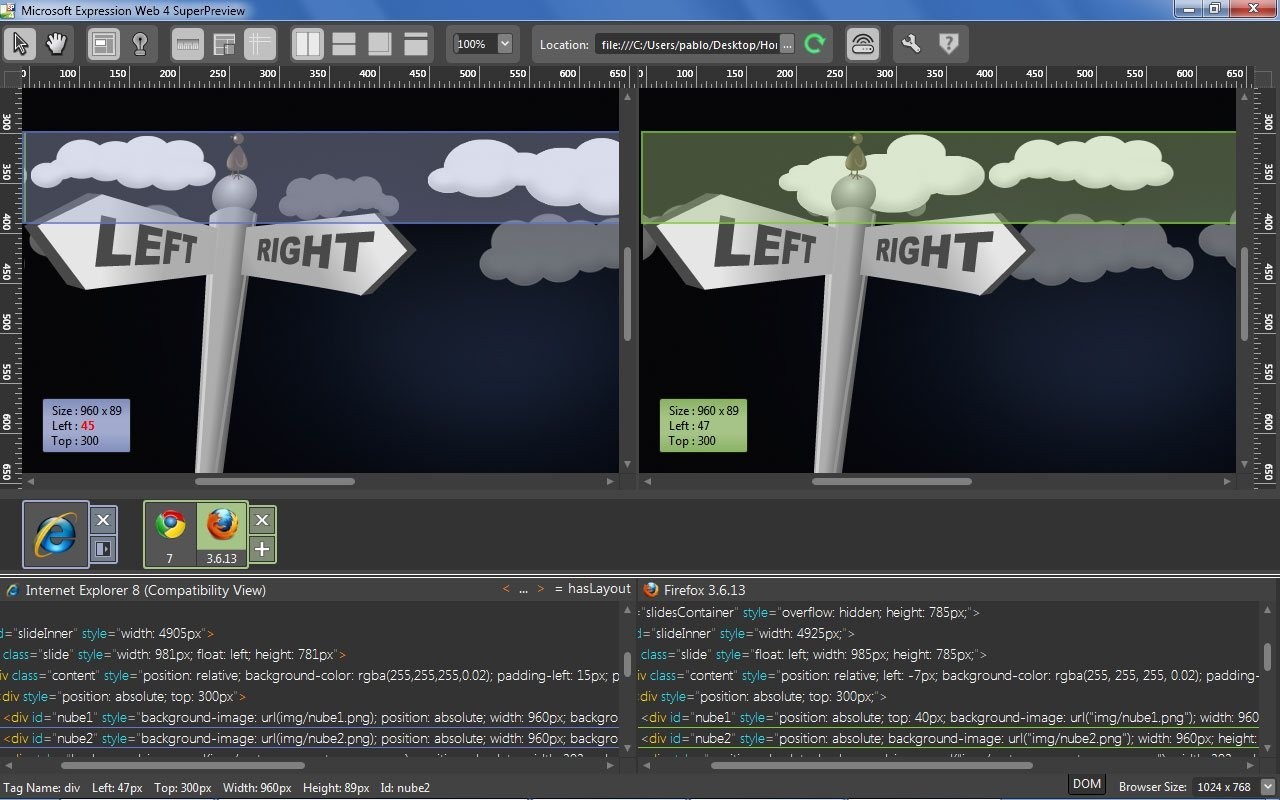Image resolution: width=1280 pixels, height=800 pixels.
Task: Click the right preview scroll-right arrow
Action: [1228, 481]
